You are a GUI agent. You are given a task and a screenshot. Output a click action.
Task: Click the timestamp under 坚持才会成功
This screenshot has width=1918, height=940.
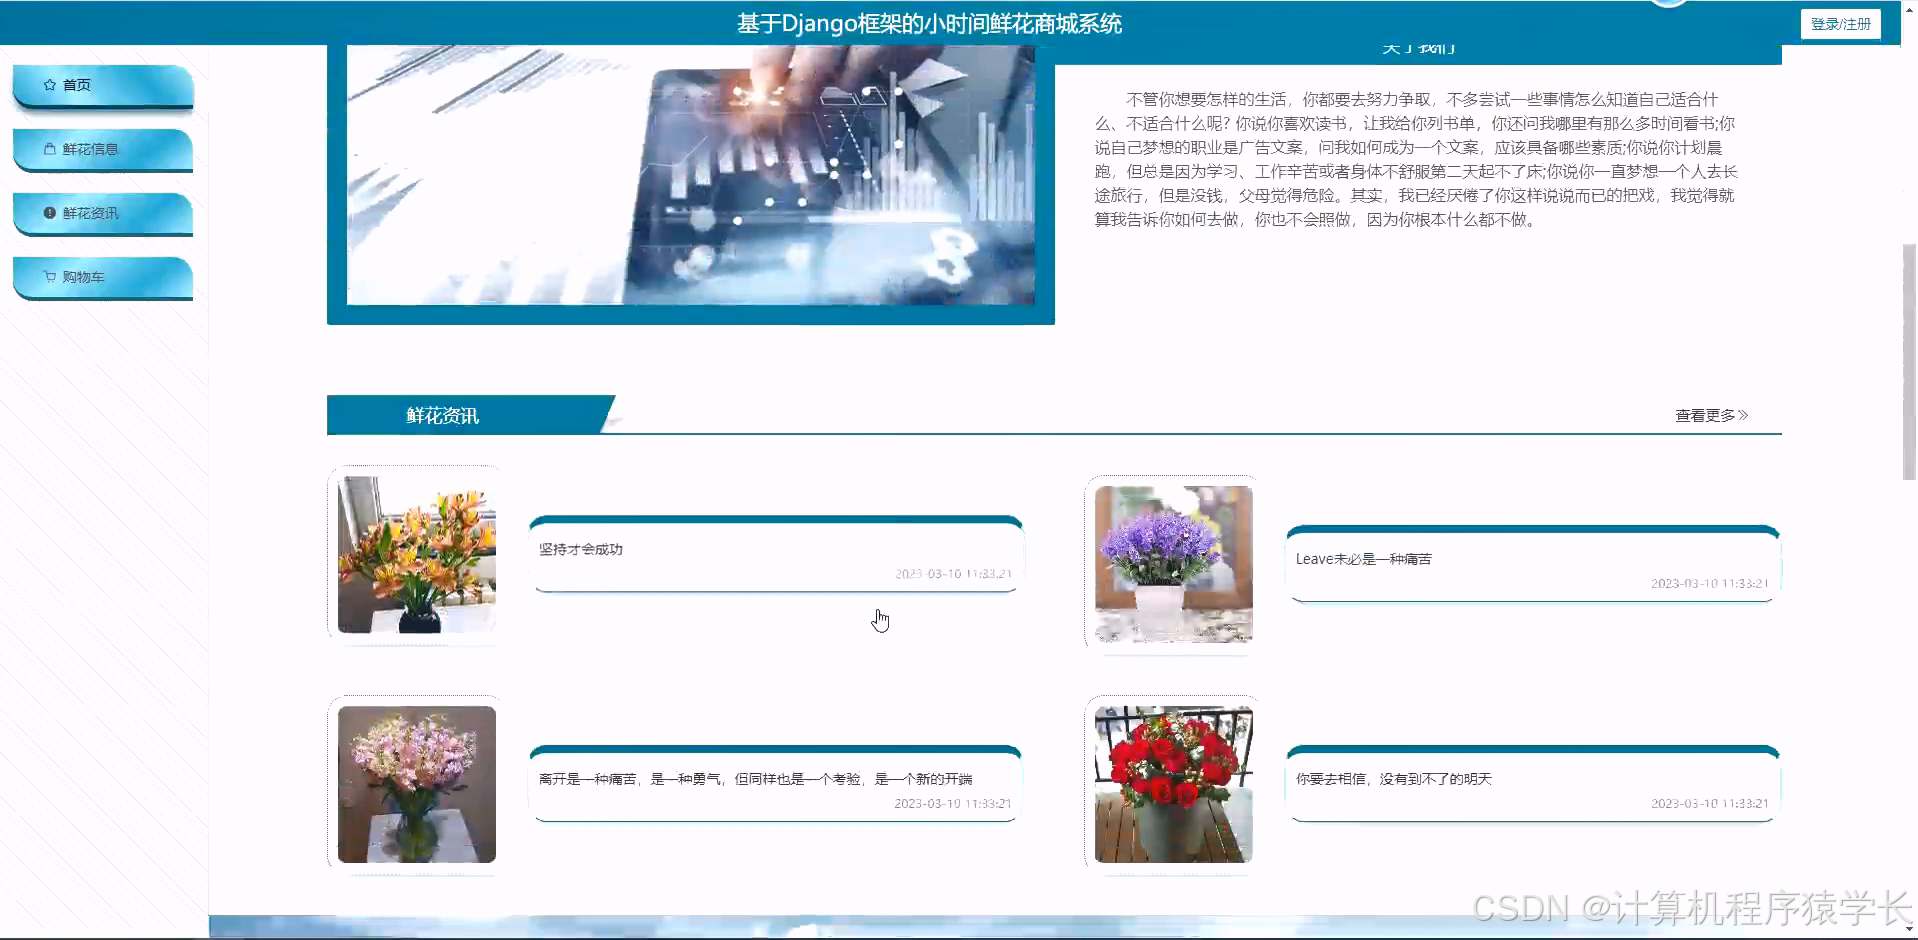[953, 574]
